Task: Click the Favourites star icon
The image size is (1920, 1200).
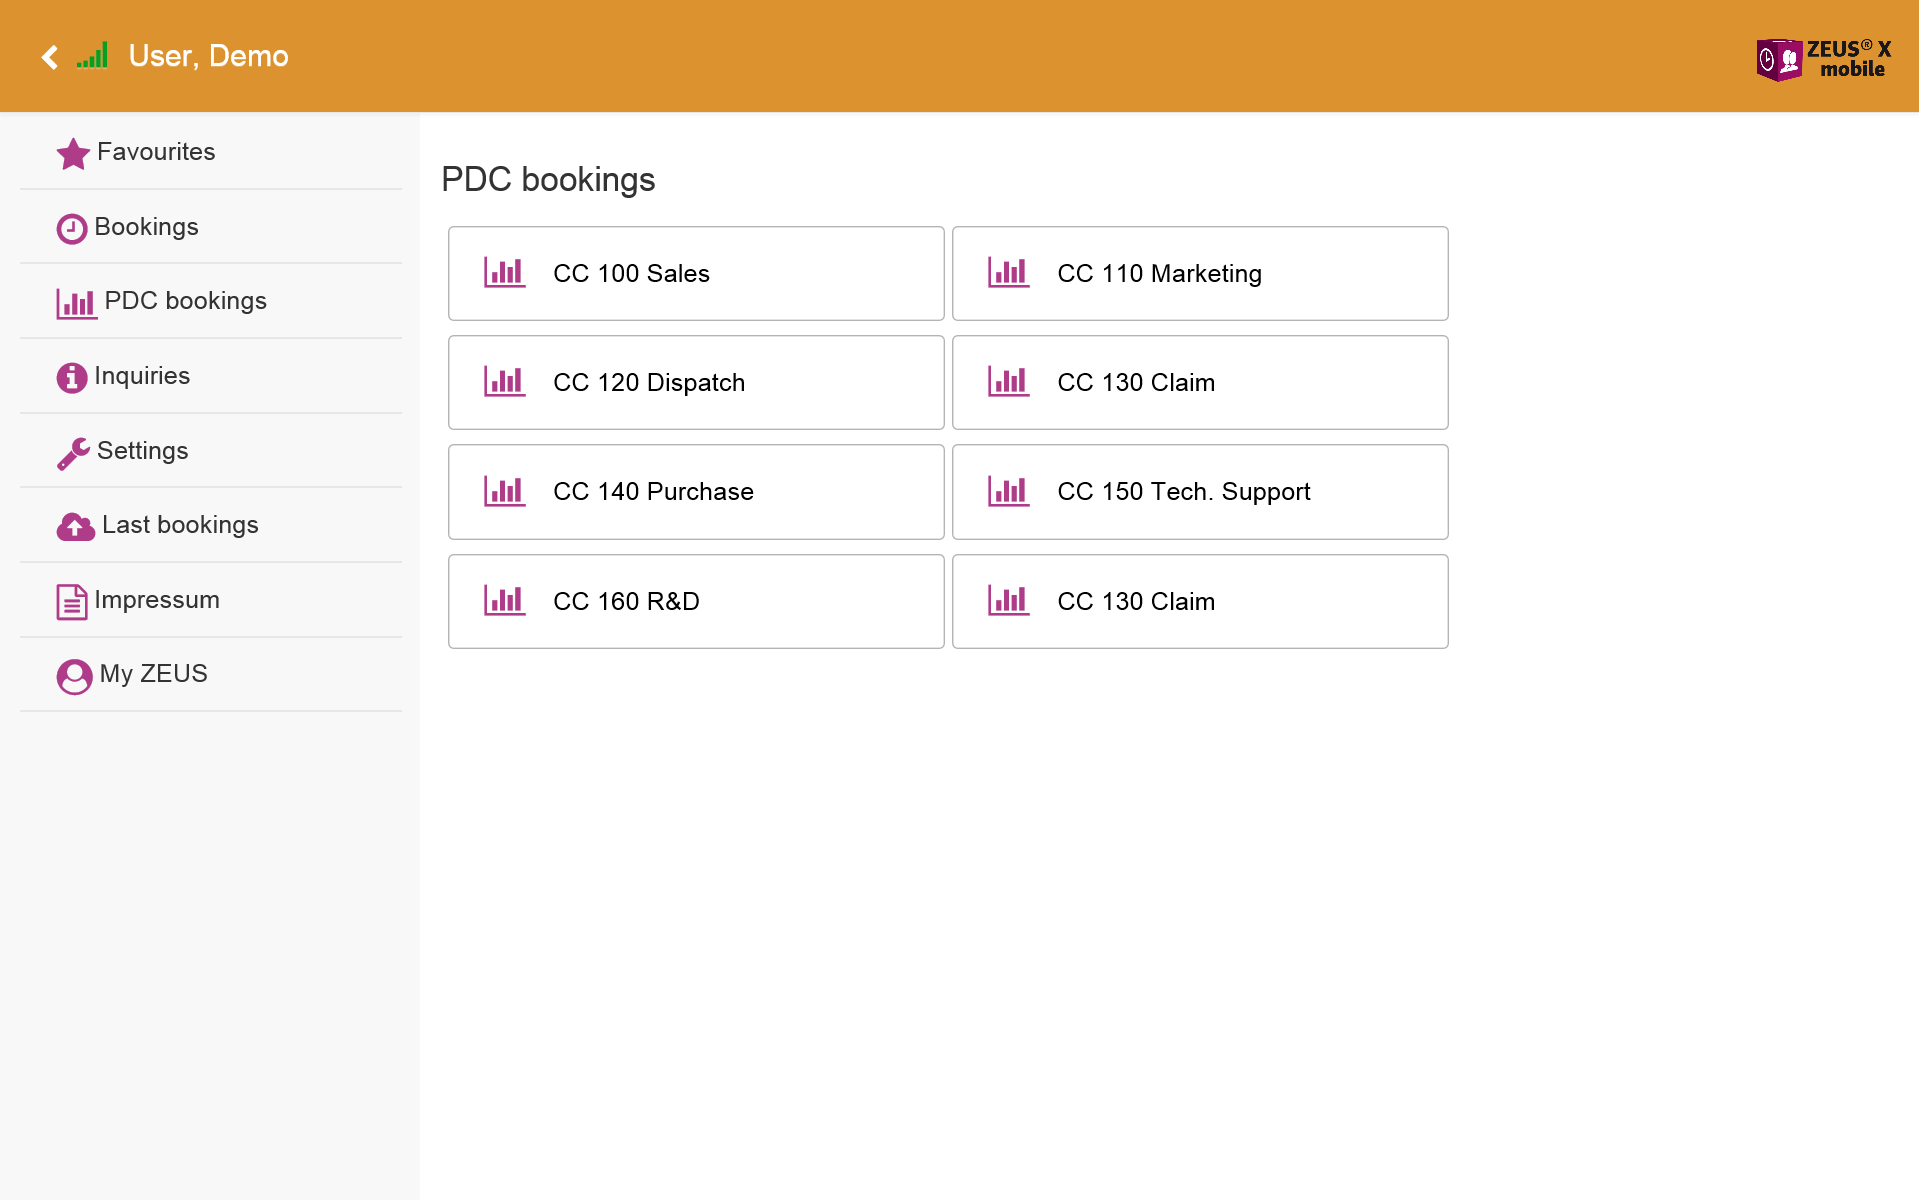Action: point(73,153)
